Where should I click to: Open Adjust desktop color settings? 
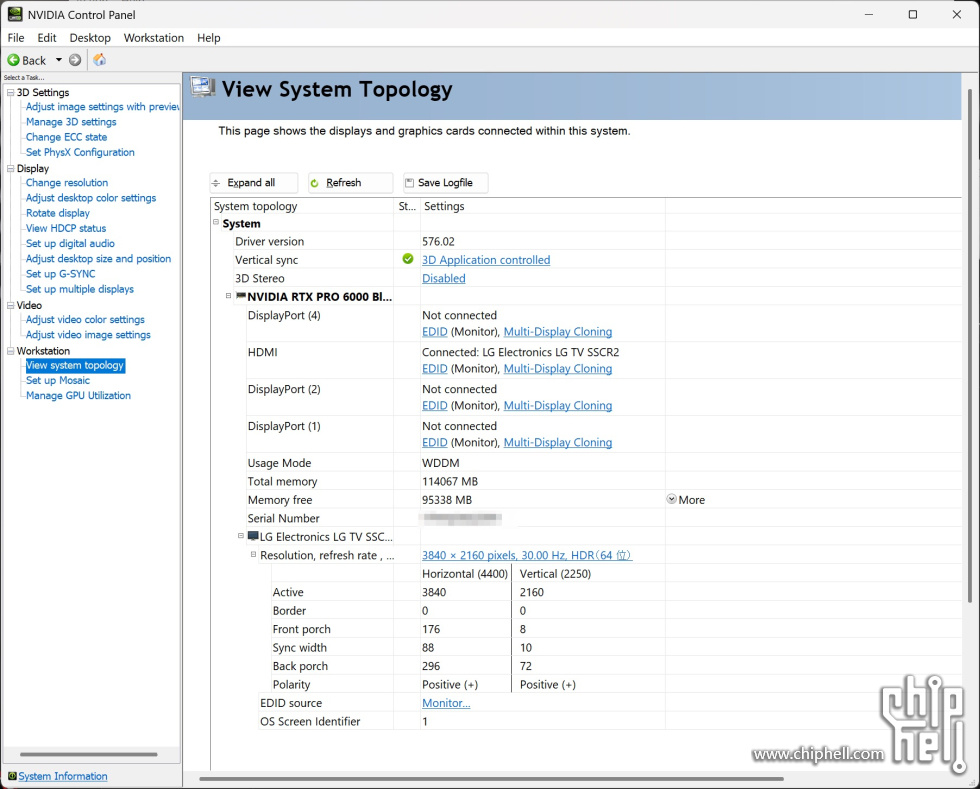91,198
